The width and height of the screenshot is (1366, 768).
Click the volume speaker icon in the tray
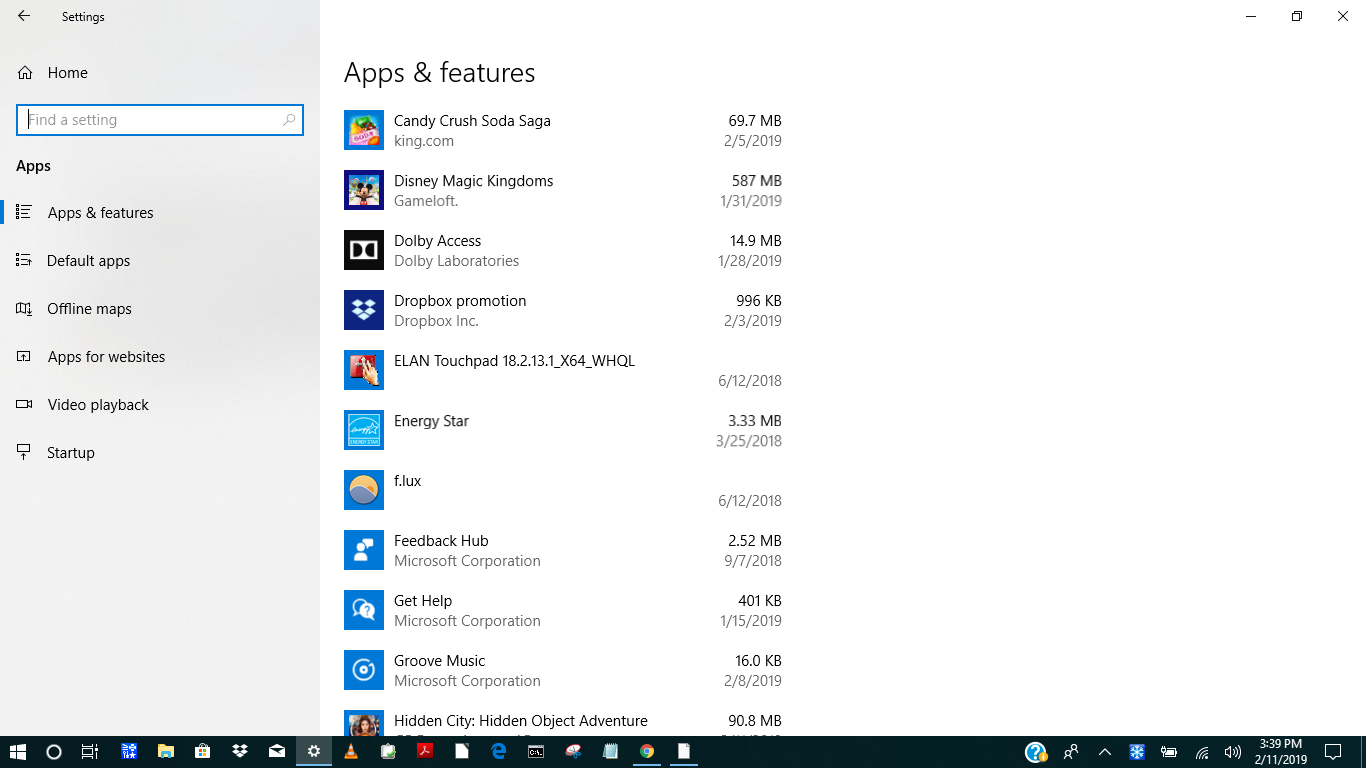(1232, 752)
